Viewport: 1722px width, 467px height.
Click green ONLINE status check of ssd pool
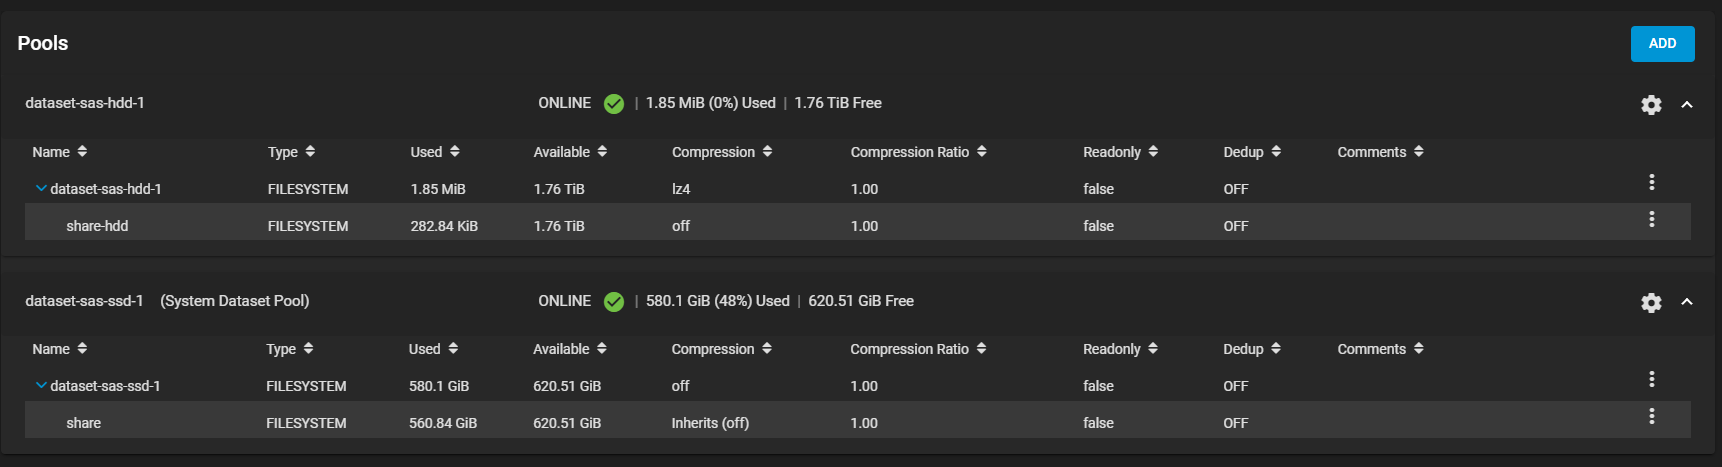pos(614,302)
